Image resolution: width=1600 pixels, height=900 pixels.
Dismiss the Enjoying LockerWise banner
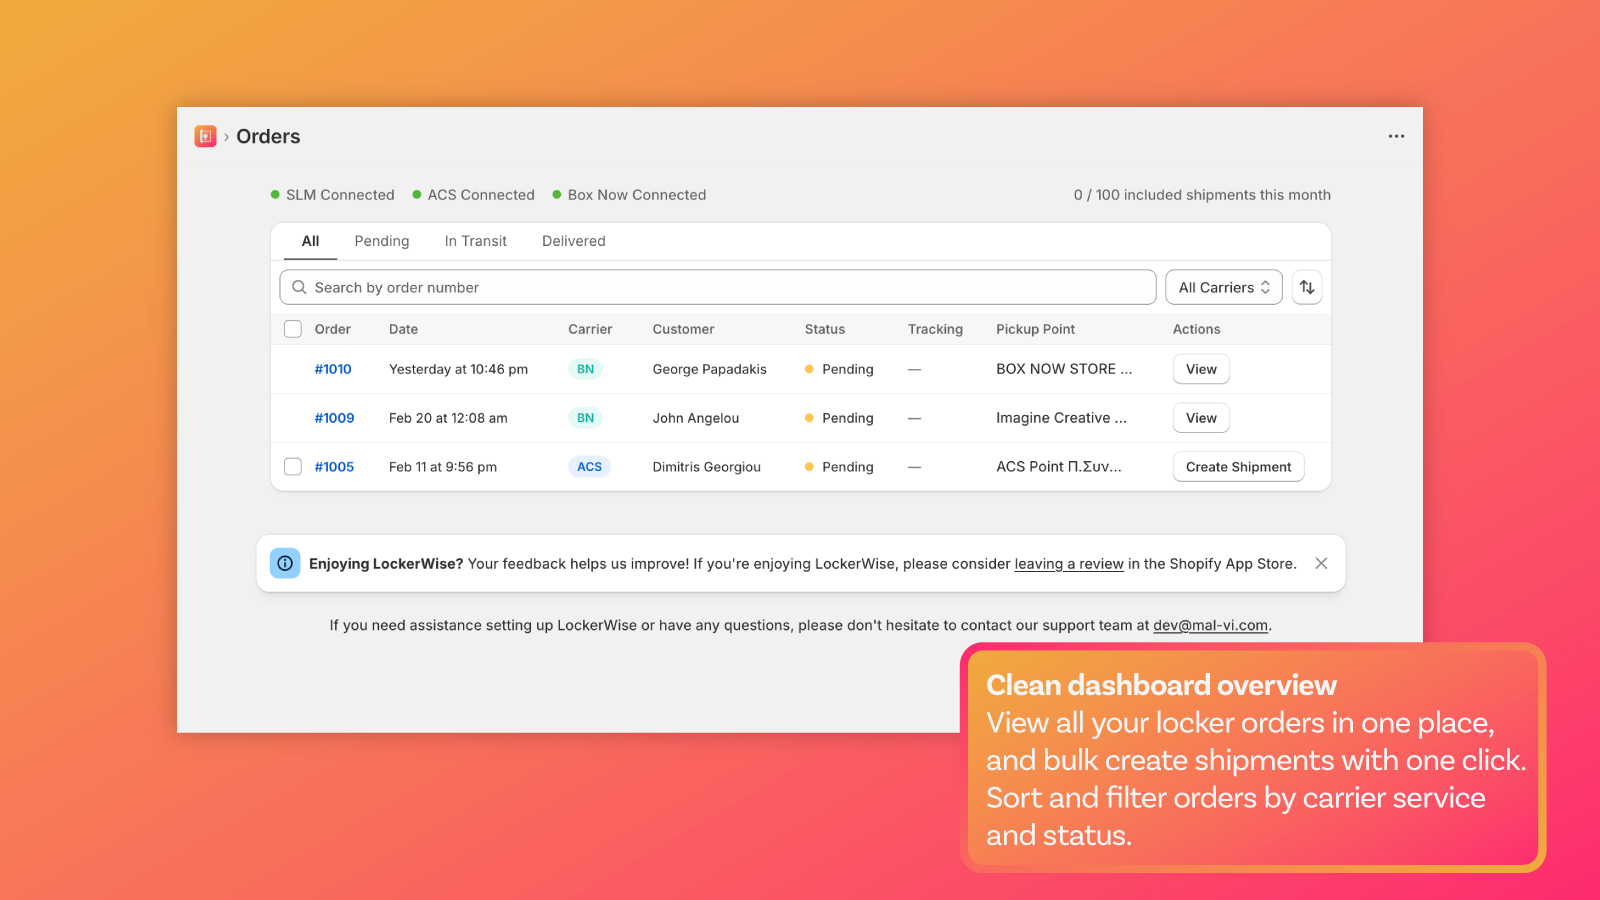[1321, 563]
